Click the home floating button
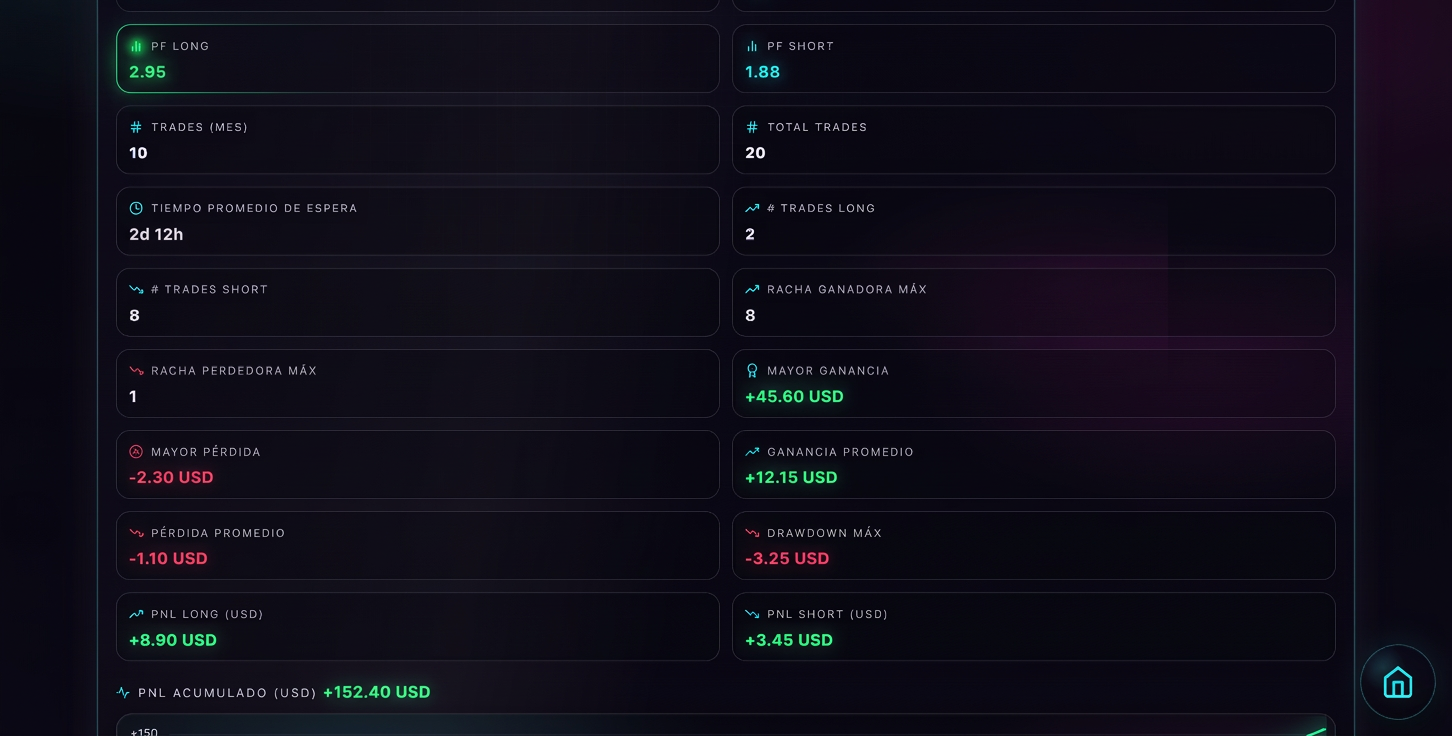Image resolution: width=1452 pixels, height=736 pixels. (x=1397, y=682)
